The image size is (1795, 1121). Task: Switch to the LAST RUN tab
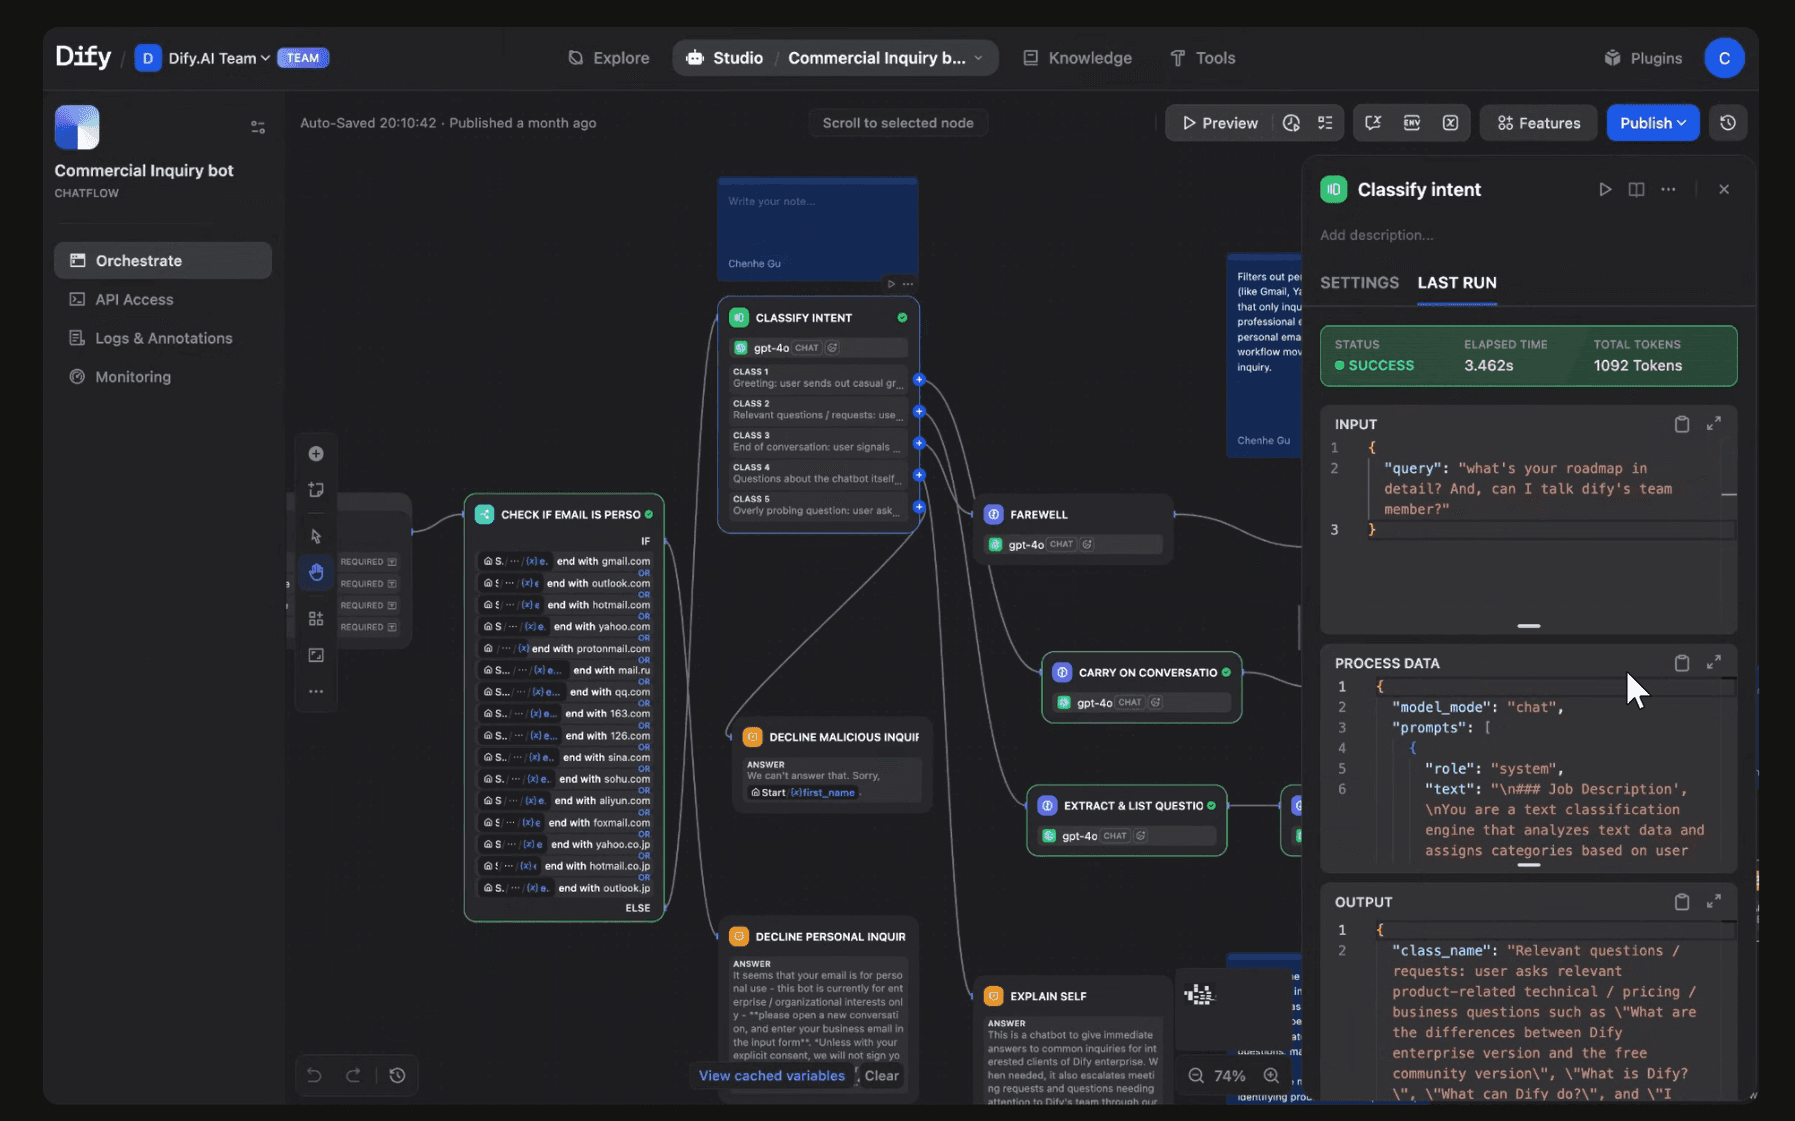tap(1456, 283)
